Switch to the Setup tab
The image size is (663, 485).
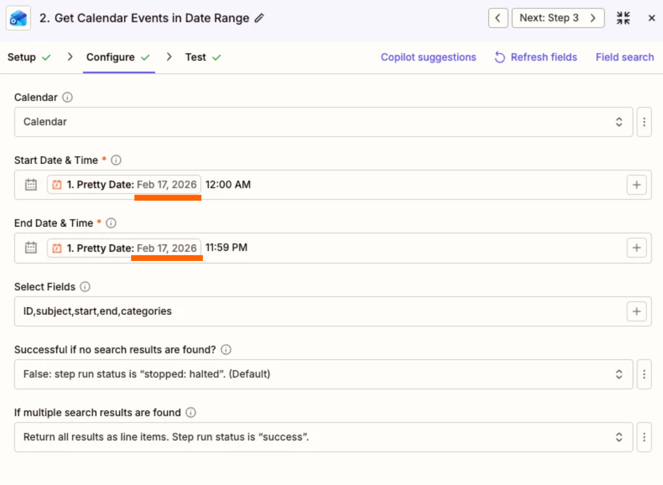pos(22,57)
